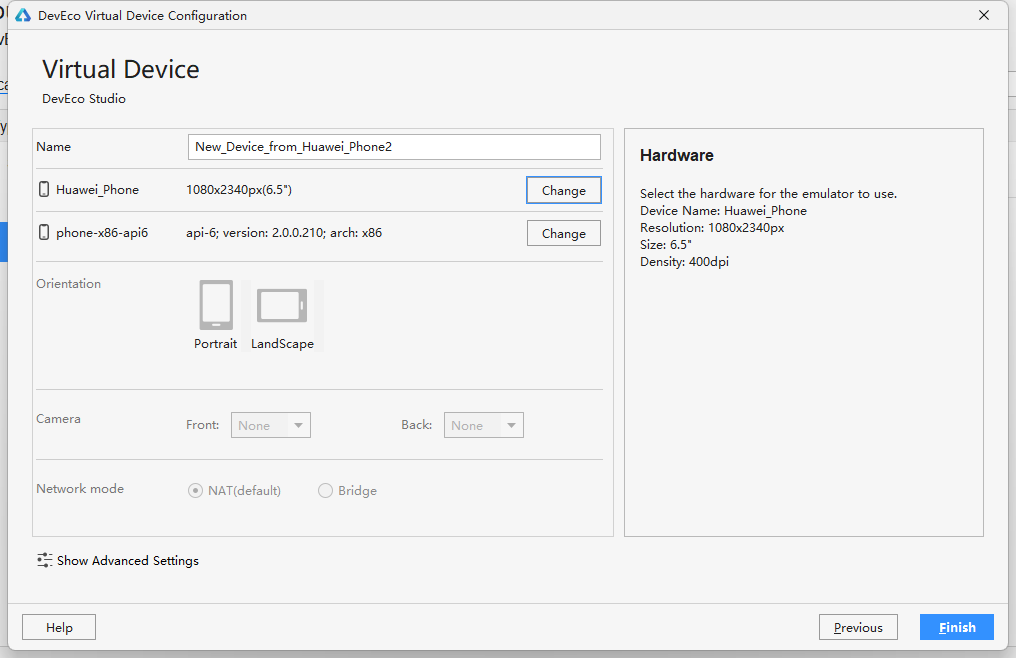Close the DevEco Virtual Device Configuration dialog

point(984,15)
